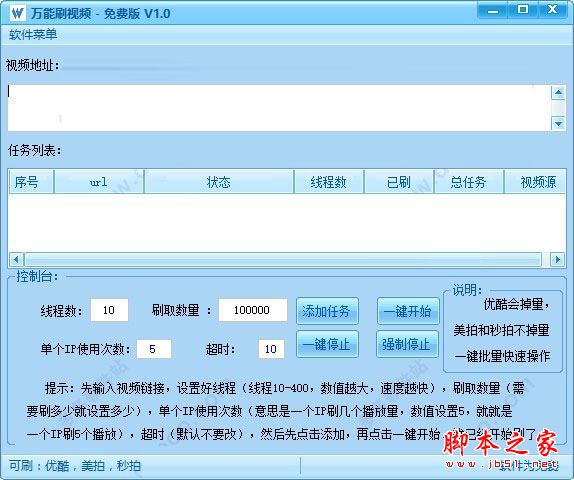Viewport: 574px width, 480px height.
Task: Select the 视频源 column header
Action: click(x=535, y=182)
